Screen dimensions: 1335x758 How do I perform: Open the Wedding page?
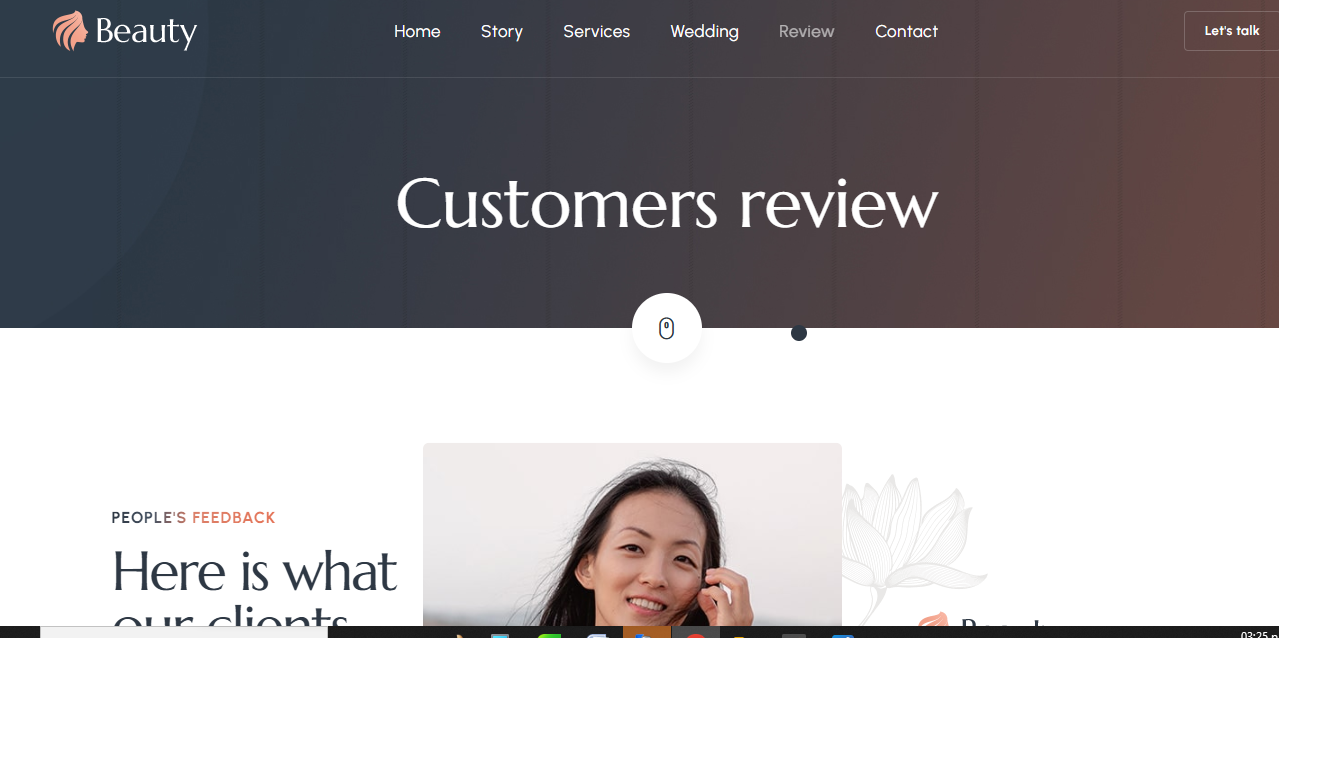(705, 31)
